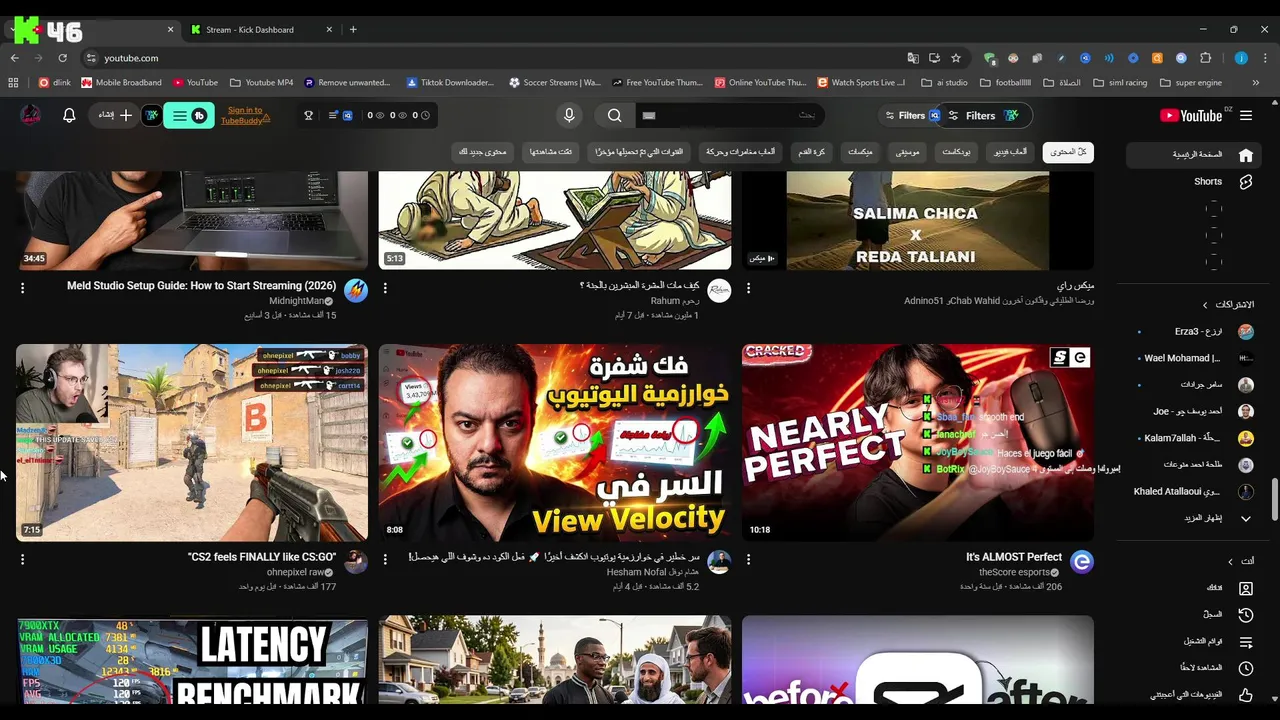
Task: Open 'YouTube MP4' bookmark folder
Action: [x=261, y=83]
